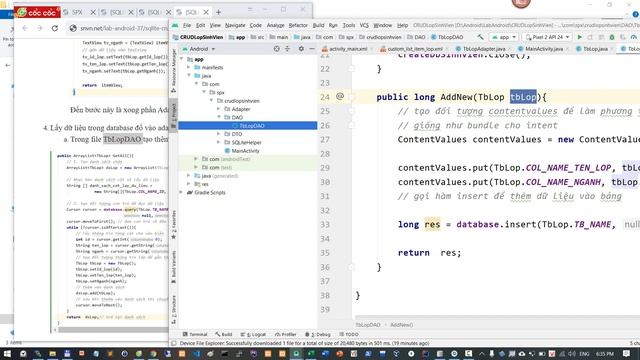Open the Windows notification center icon

click(627, 353)
